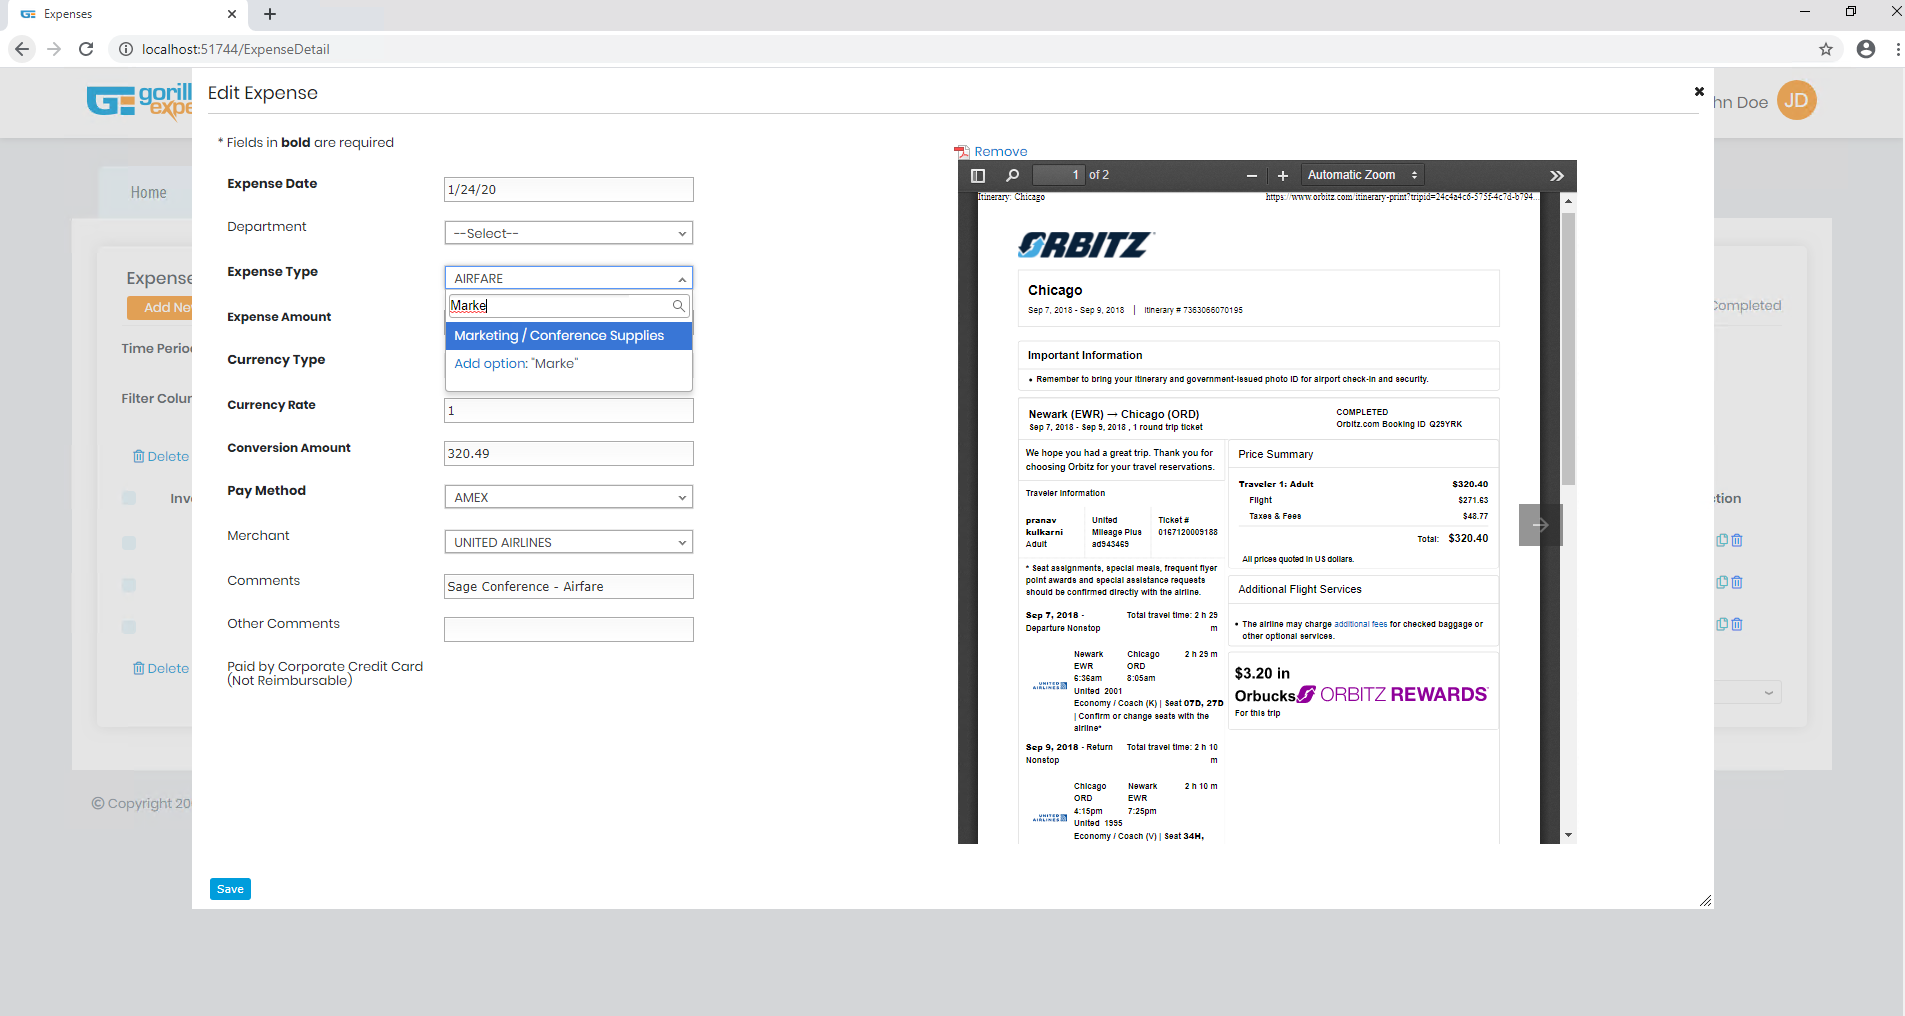Viewport: 1905px width, 1016px height.
Task: Zoom in the PDF with plus icon
Action: coord(1283,176)
